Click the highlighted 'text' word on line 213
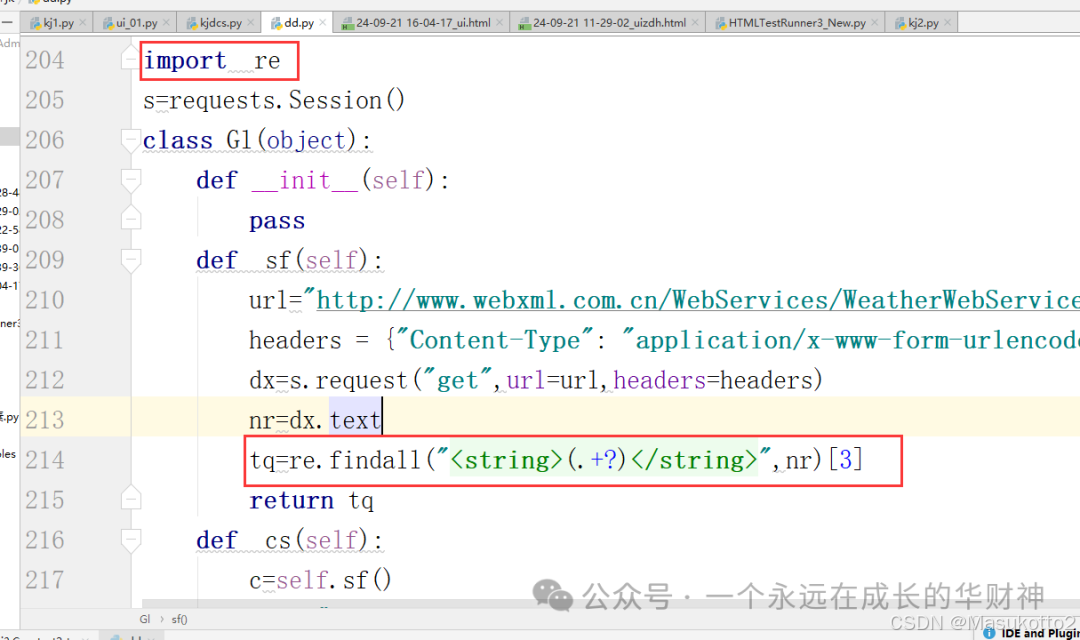Screen dimensions: 1080x640 tap(355, 420)
